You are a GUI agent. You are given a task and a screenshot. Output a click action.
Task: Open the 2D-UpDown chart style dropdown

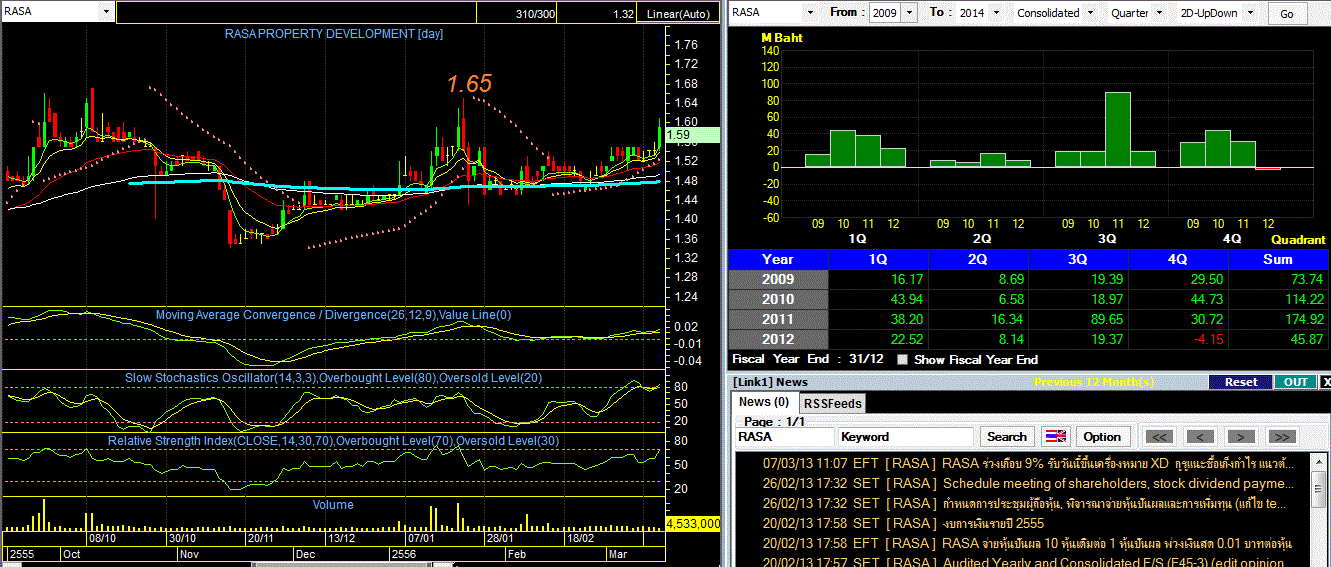click(x=1250, y=13)
